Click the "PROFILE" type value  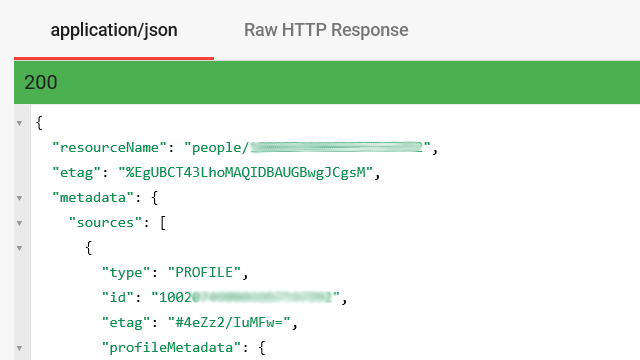pyautogui.click(x=204, y=272)
